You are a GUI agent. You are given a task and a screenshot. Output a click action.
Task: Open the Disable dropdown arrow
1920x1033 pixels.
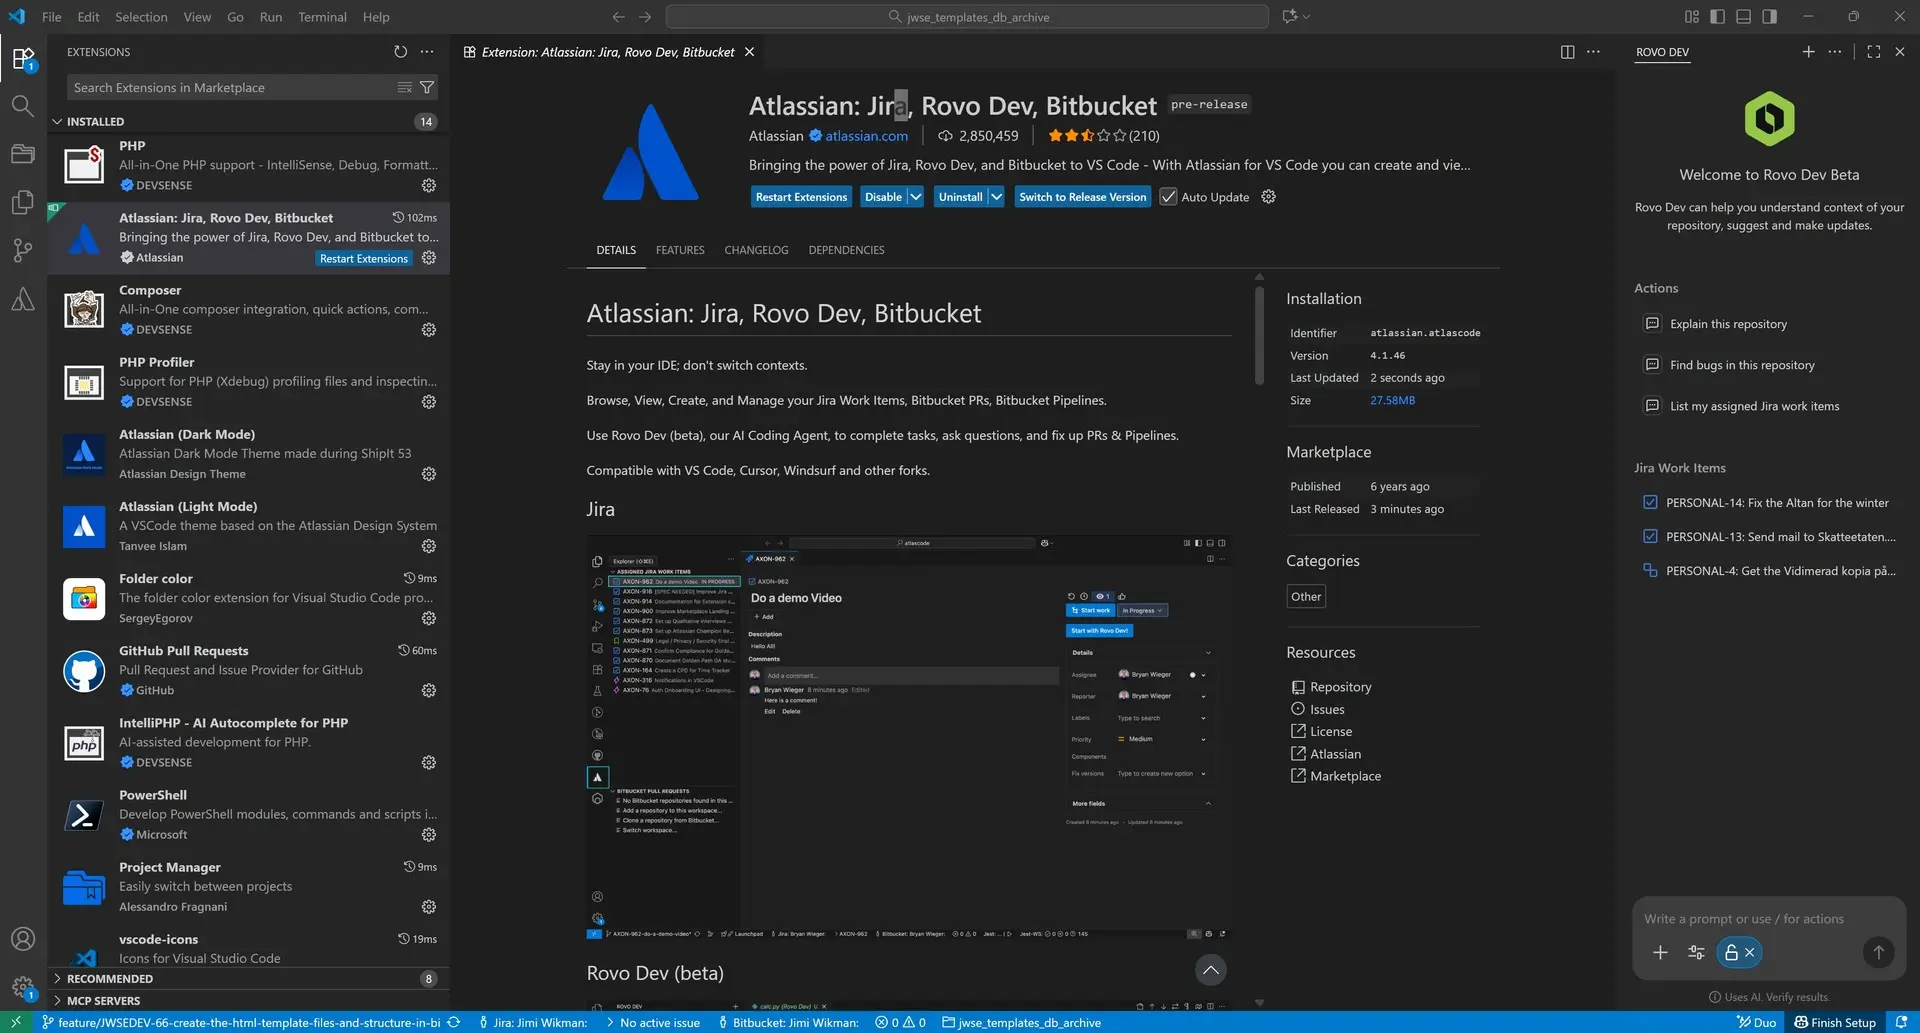(x=917, y=196)
